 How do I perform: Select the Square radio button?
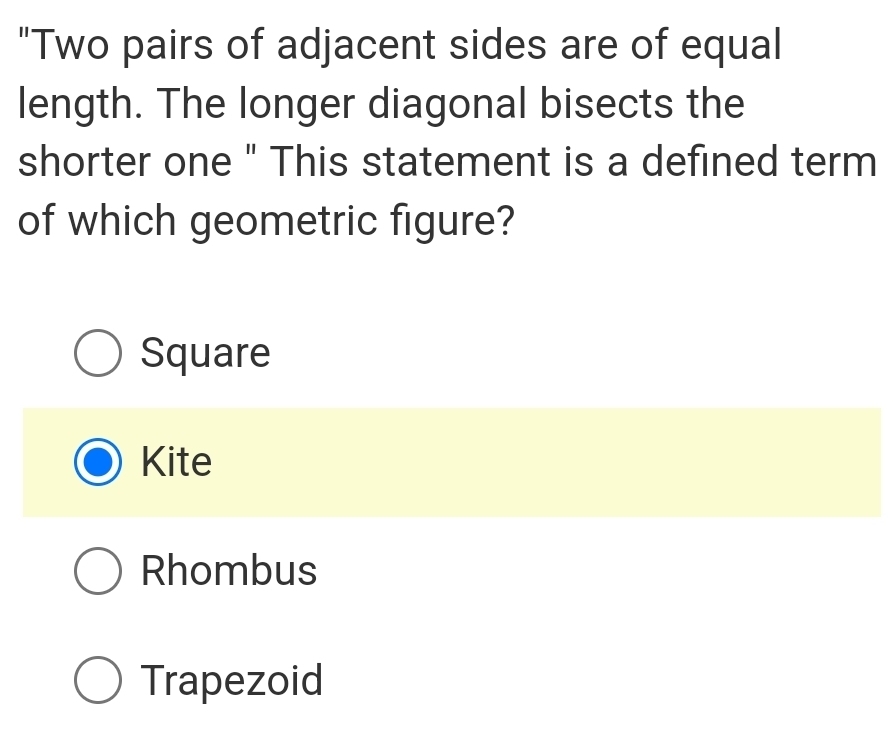[97, 354]
